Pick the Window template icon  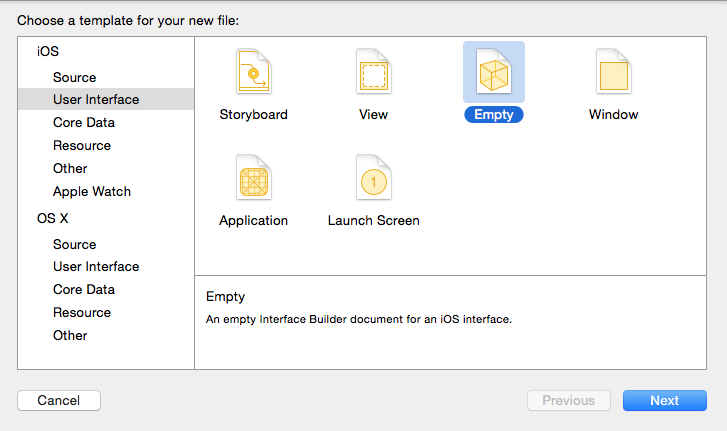614,72
